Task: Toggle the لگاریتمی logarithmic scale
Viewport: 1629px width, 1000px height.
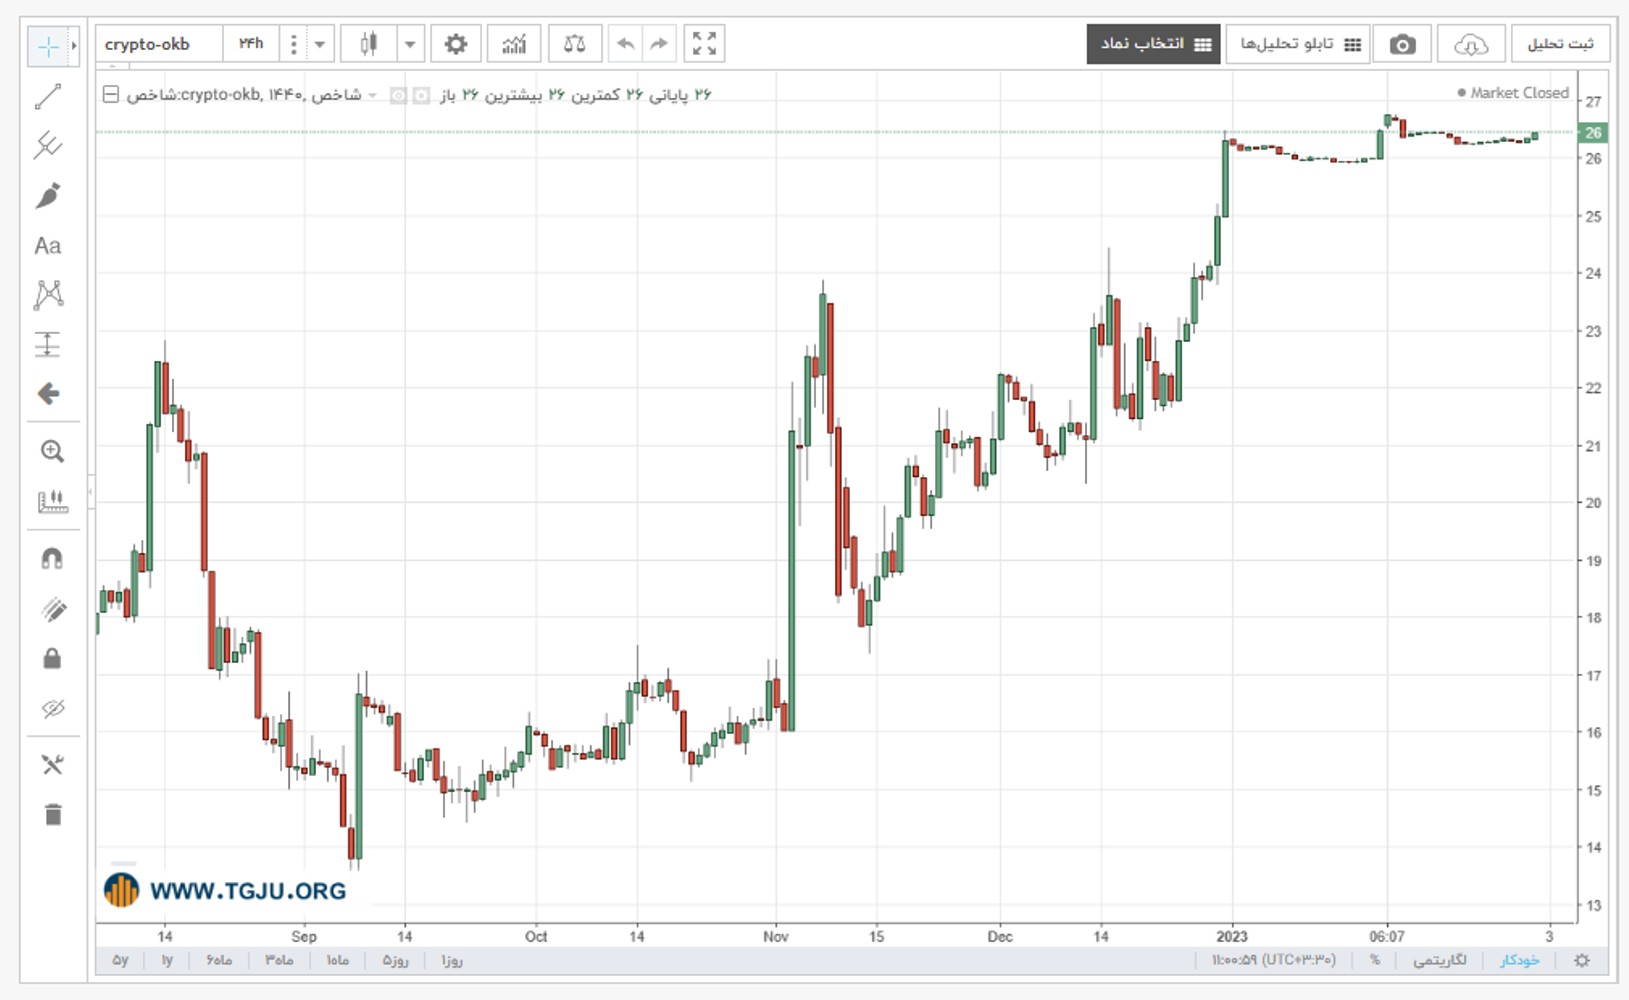Action: click(x=1440, y=960)
